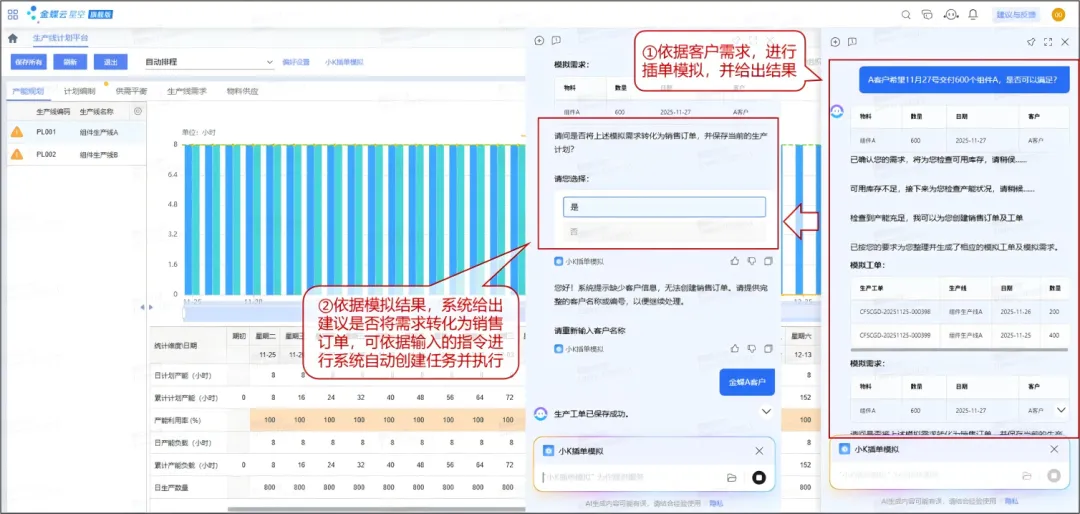Viewport: 1080px width, 514px height.
Task: Expand the 生产工单已保存成功 message chevron
Action: [x=767, y=412]
